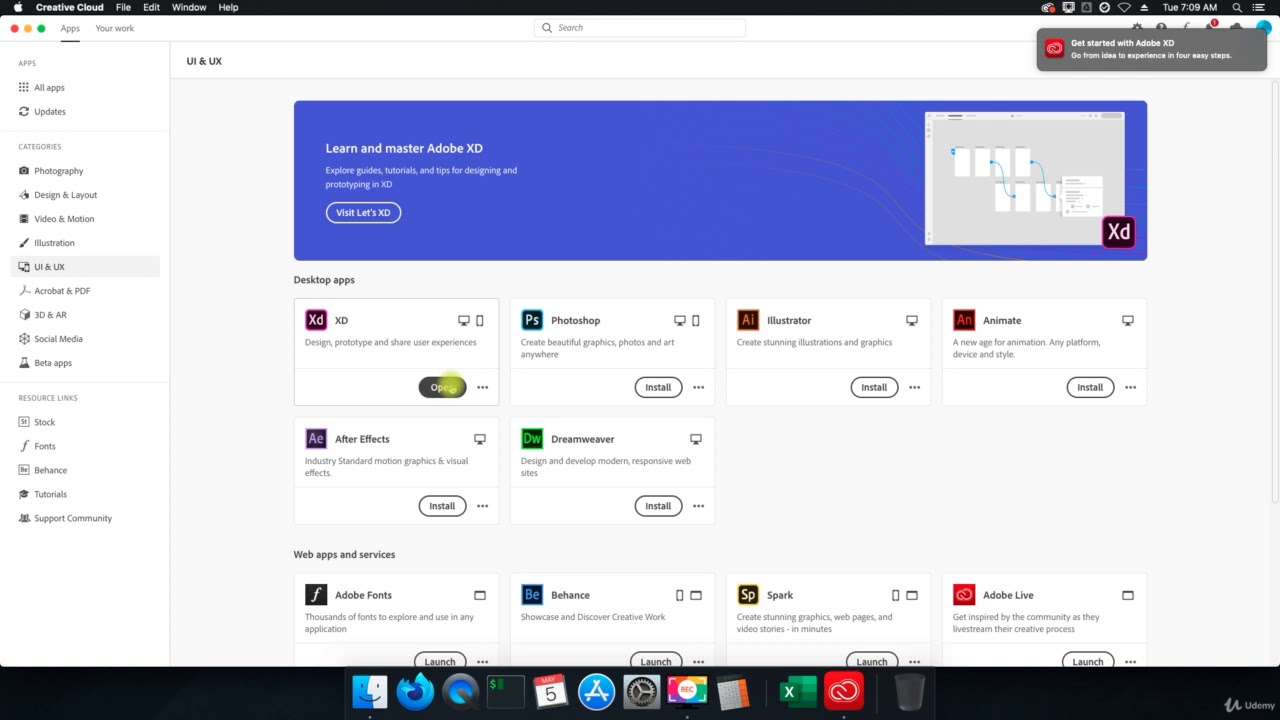
Task: Open App Store from the Dock
Action: tap(597, 691)
